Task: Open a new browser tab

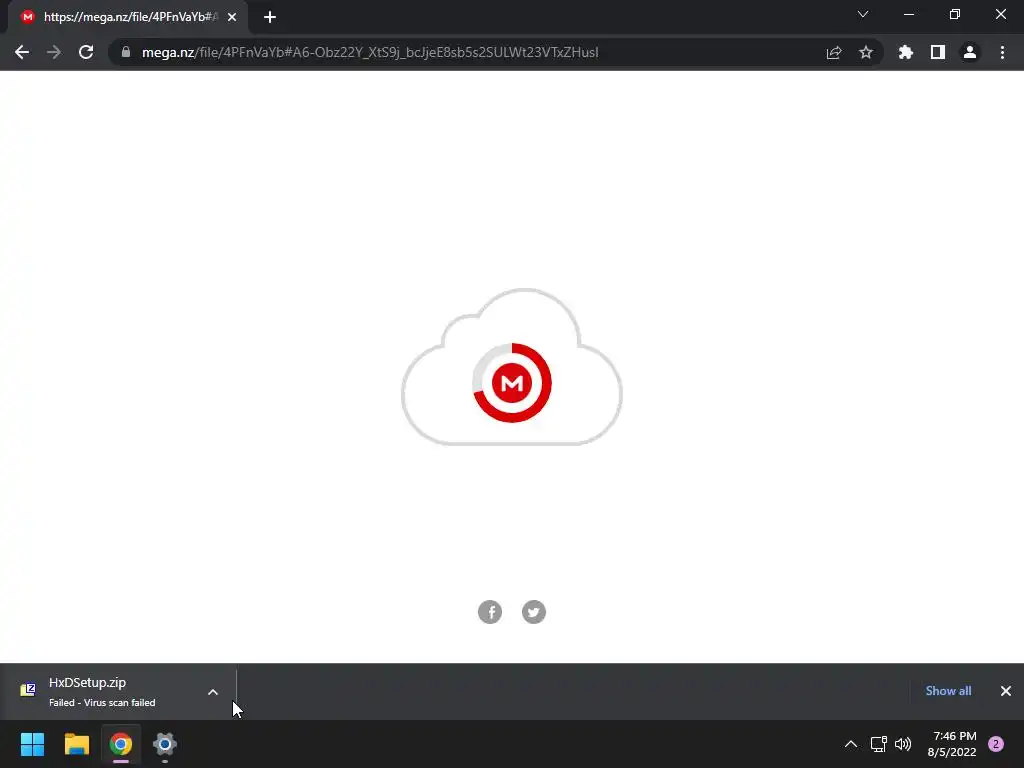Action: [270, 17]
